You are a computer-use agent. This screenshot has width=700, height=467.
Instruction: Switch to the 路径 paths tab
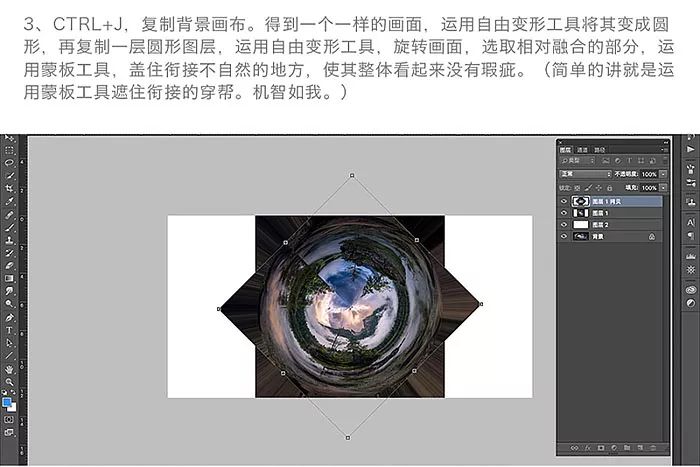[x=600, y=149]
